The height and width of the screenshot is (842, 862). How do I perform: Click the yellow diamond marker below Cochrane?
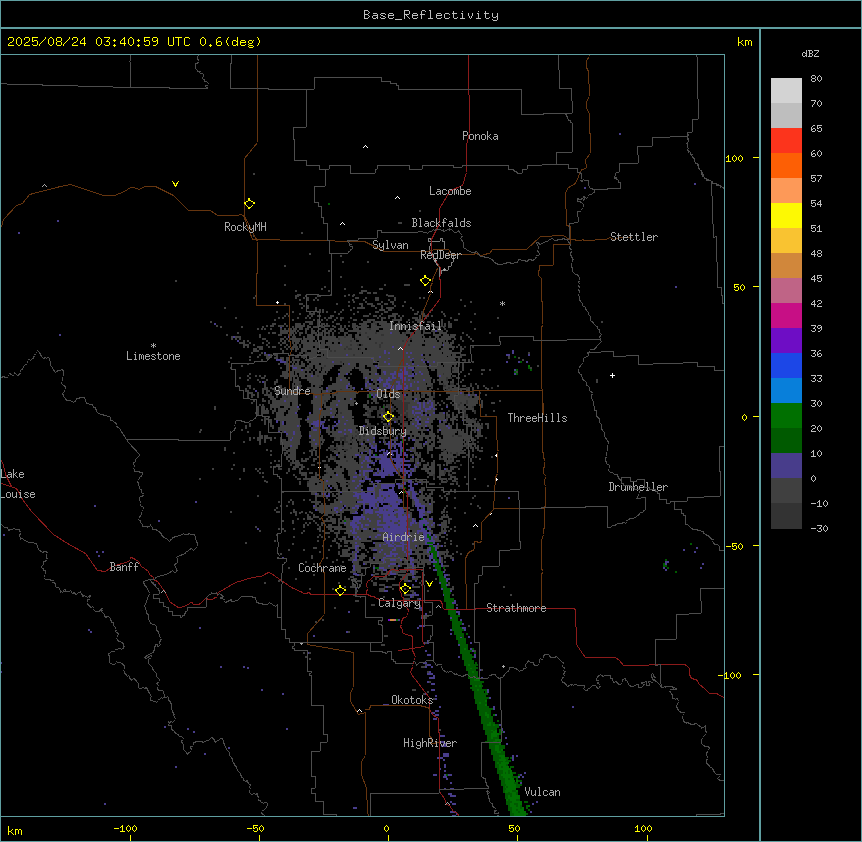(x=340, y=590)
